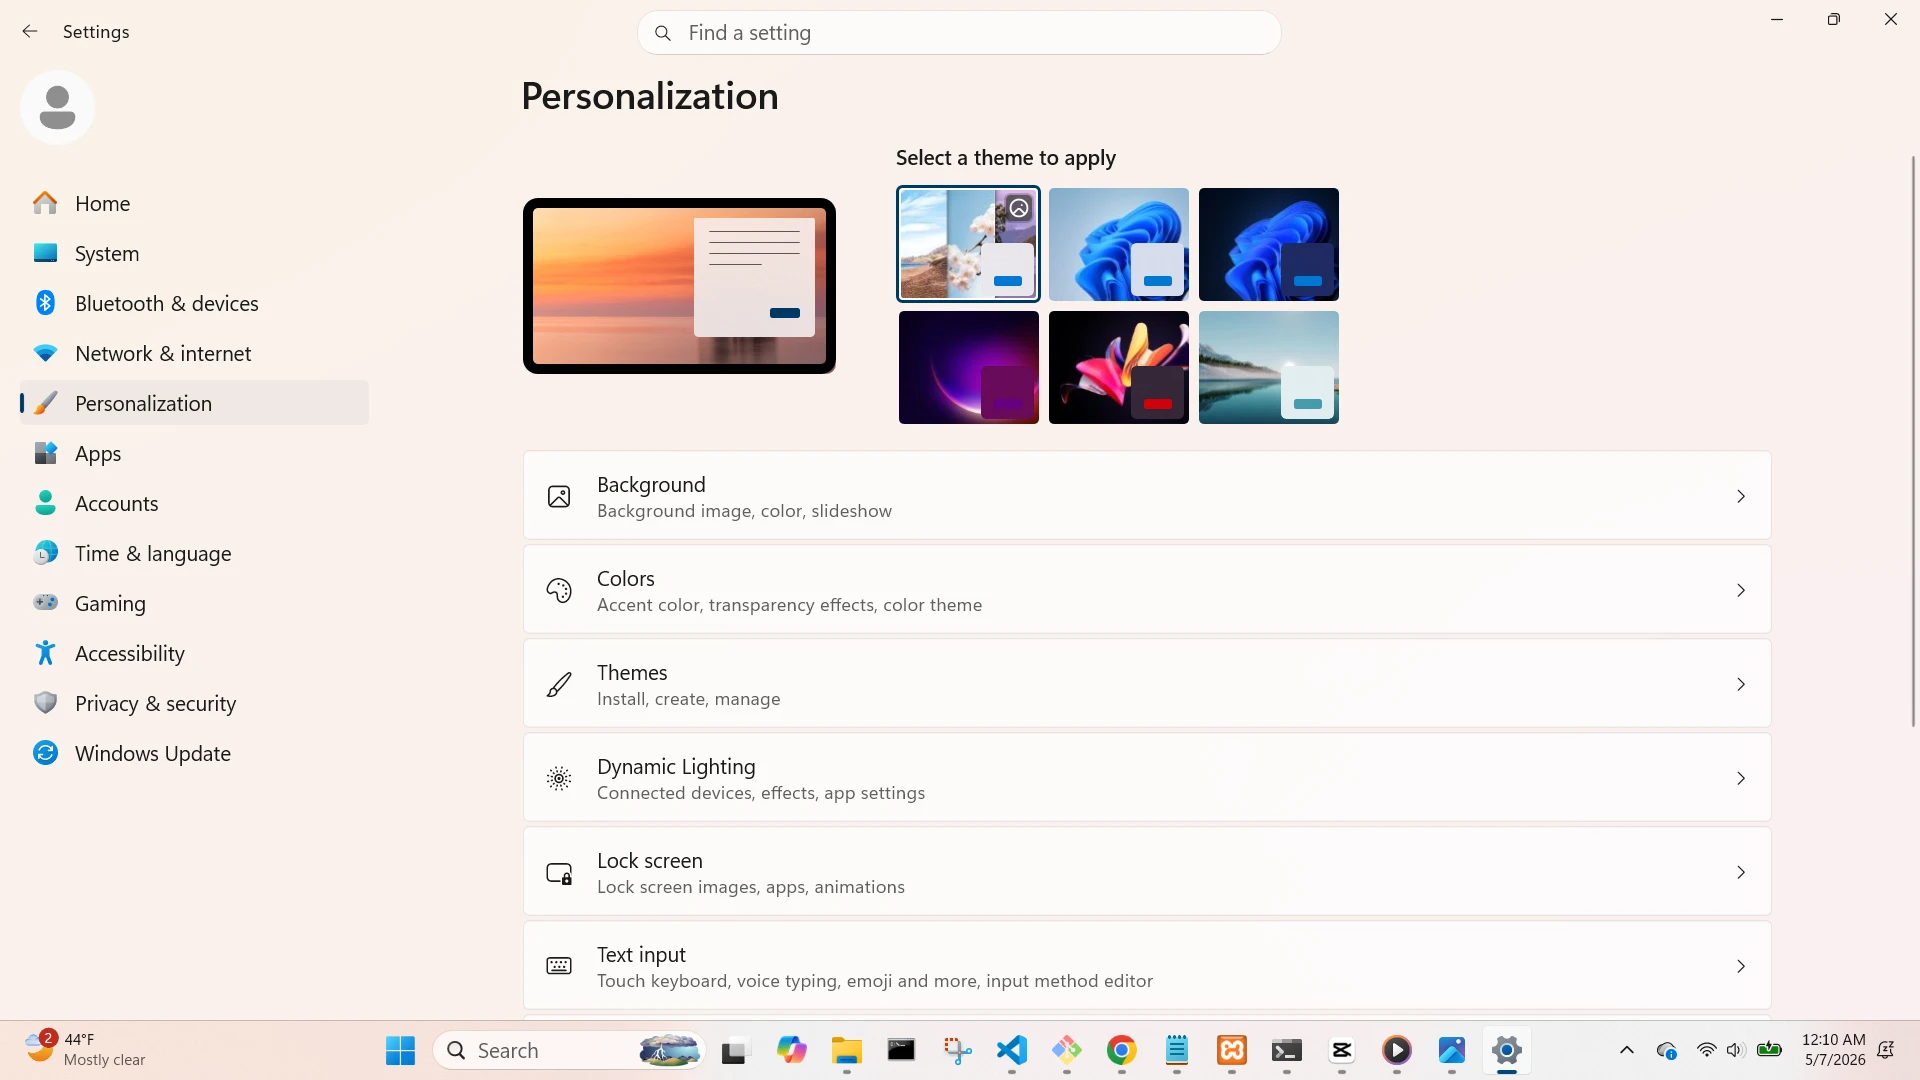Screen dimensions: 1920x1080
Task: Click the Themes brush icon
Action: pos(559,685)
